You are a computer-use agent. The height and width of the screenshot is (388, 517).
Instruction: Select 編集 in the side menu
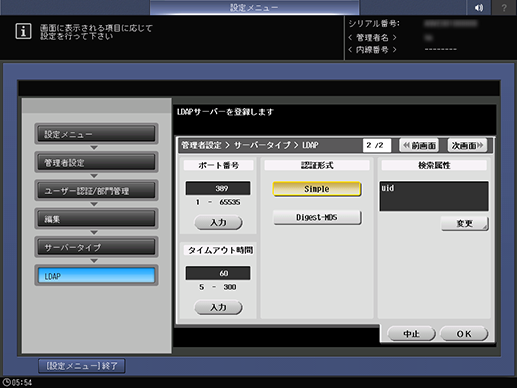(96, 219)
